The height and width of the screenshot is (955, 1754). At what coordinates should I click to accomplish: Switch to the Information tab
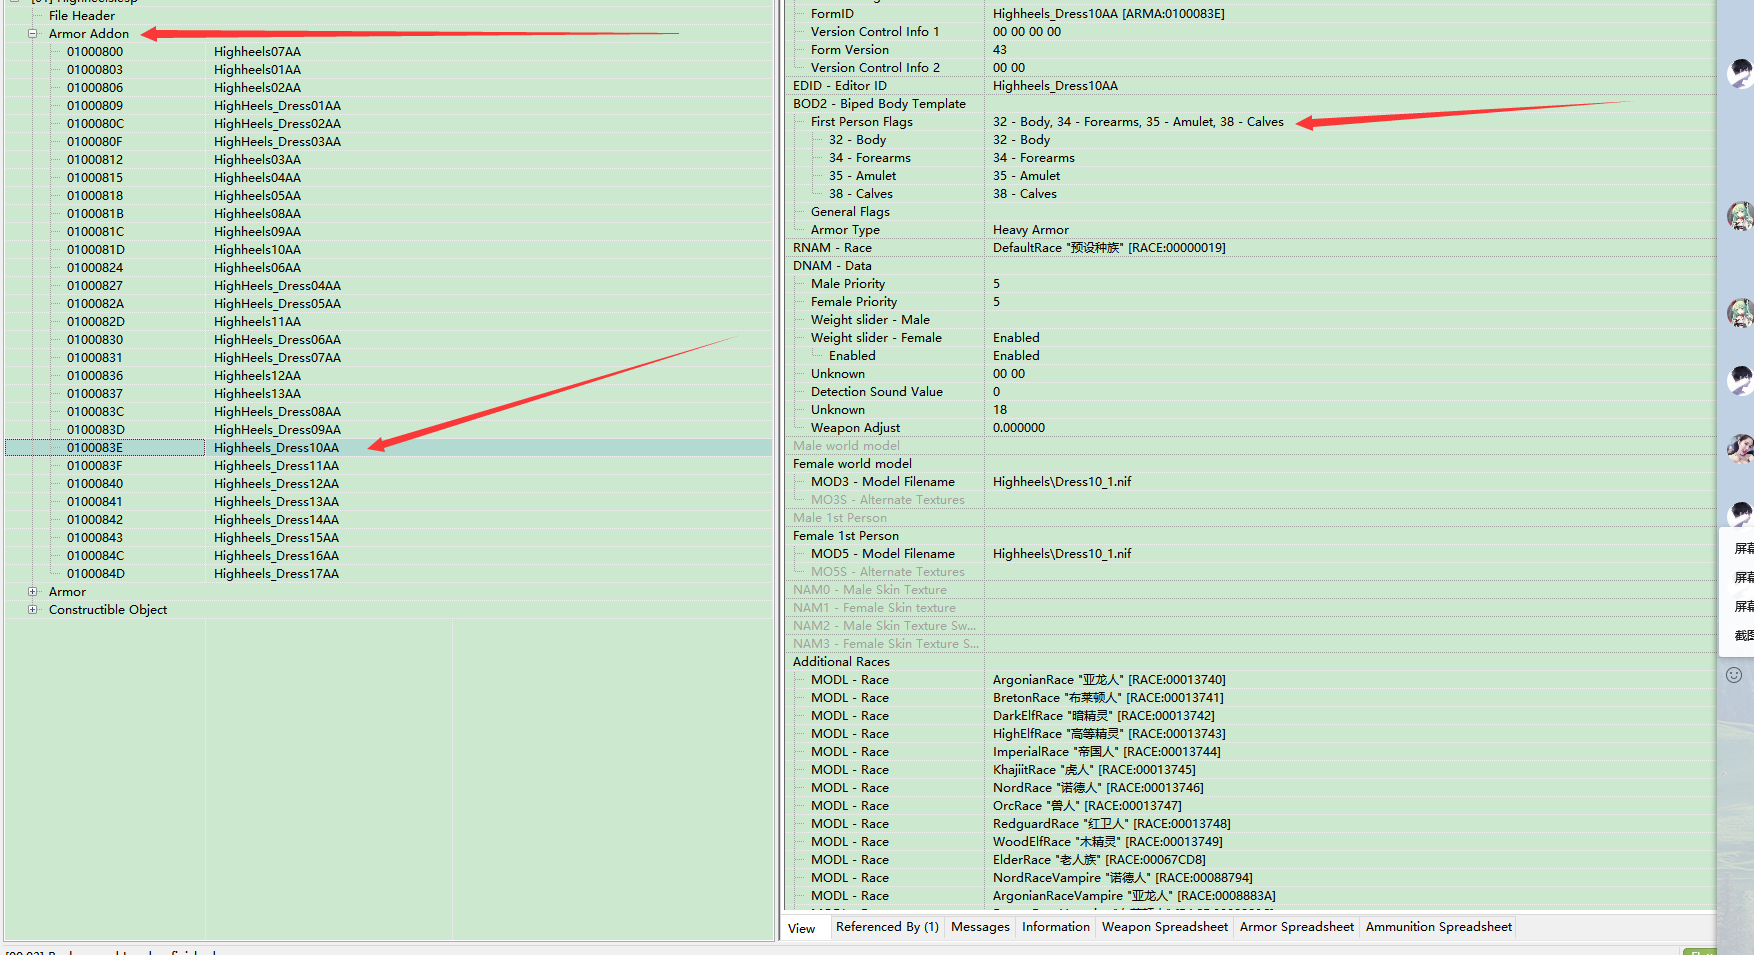1056,927
